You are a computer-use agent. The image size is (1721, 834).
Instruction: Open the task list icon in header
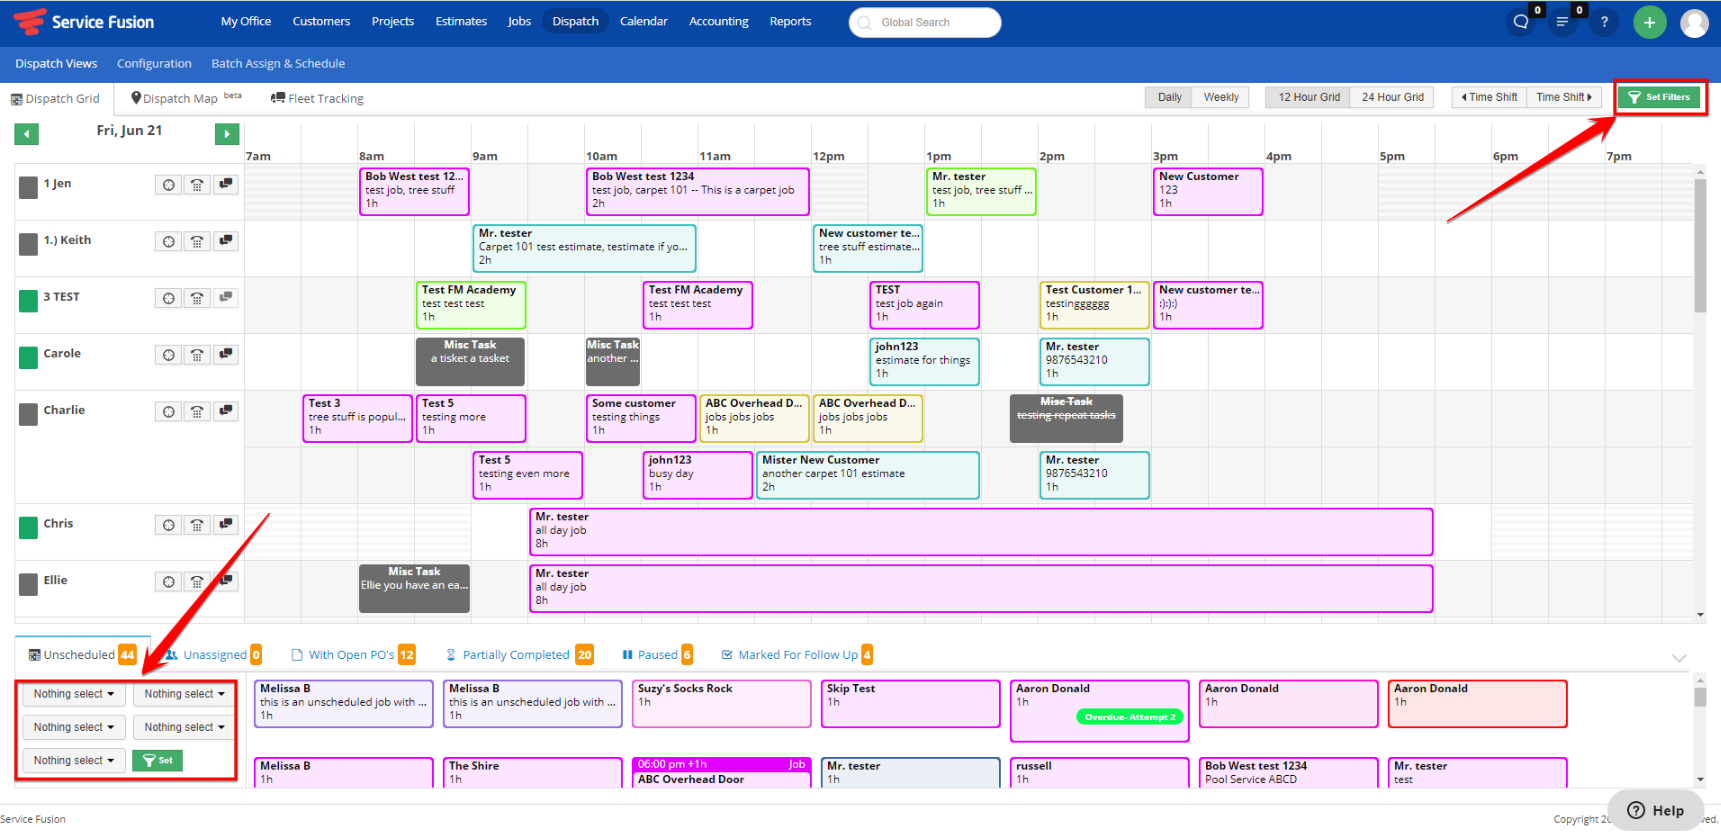point(1562,22)
